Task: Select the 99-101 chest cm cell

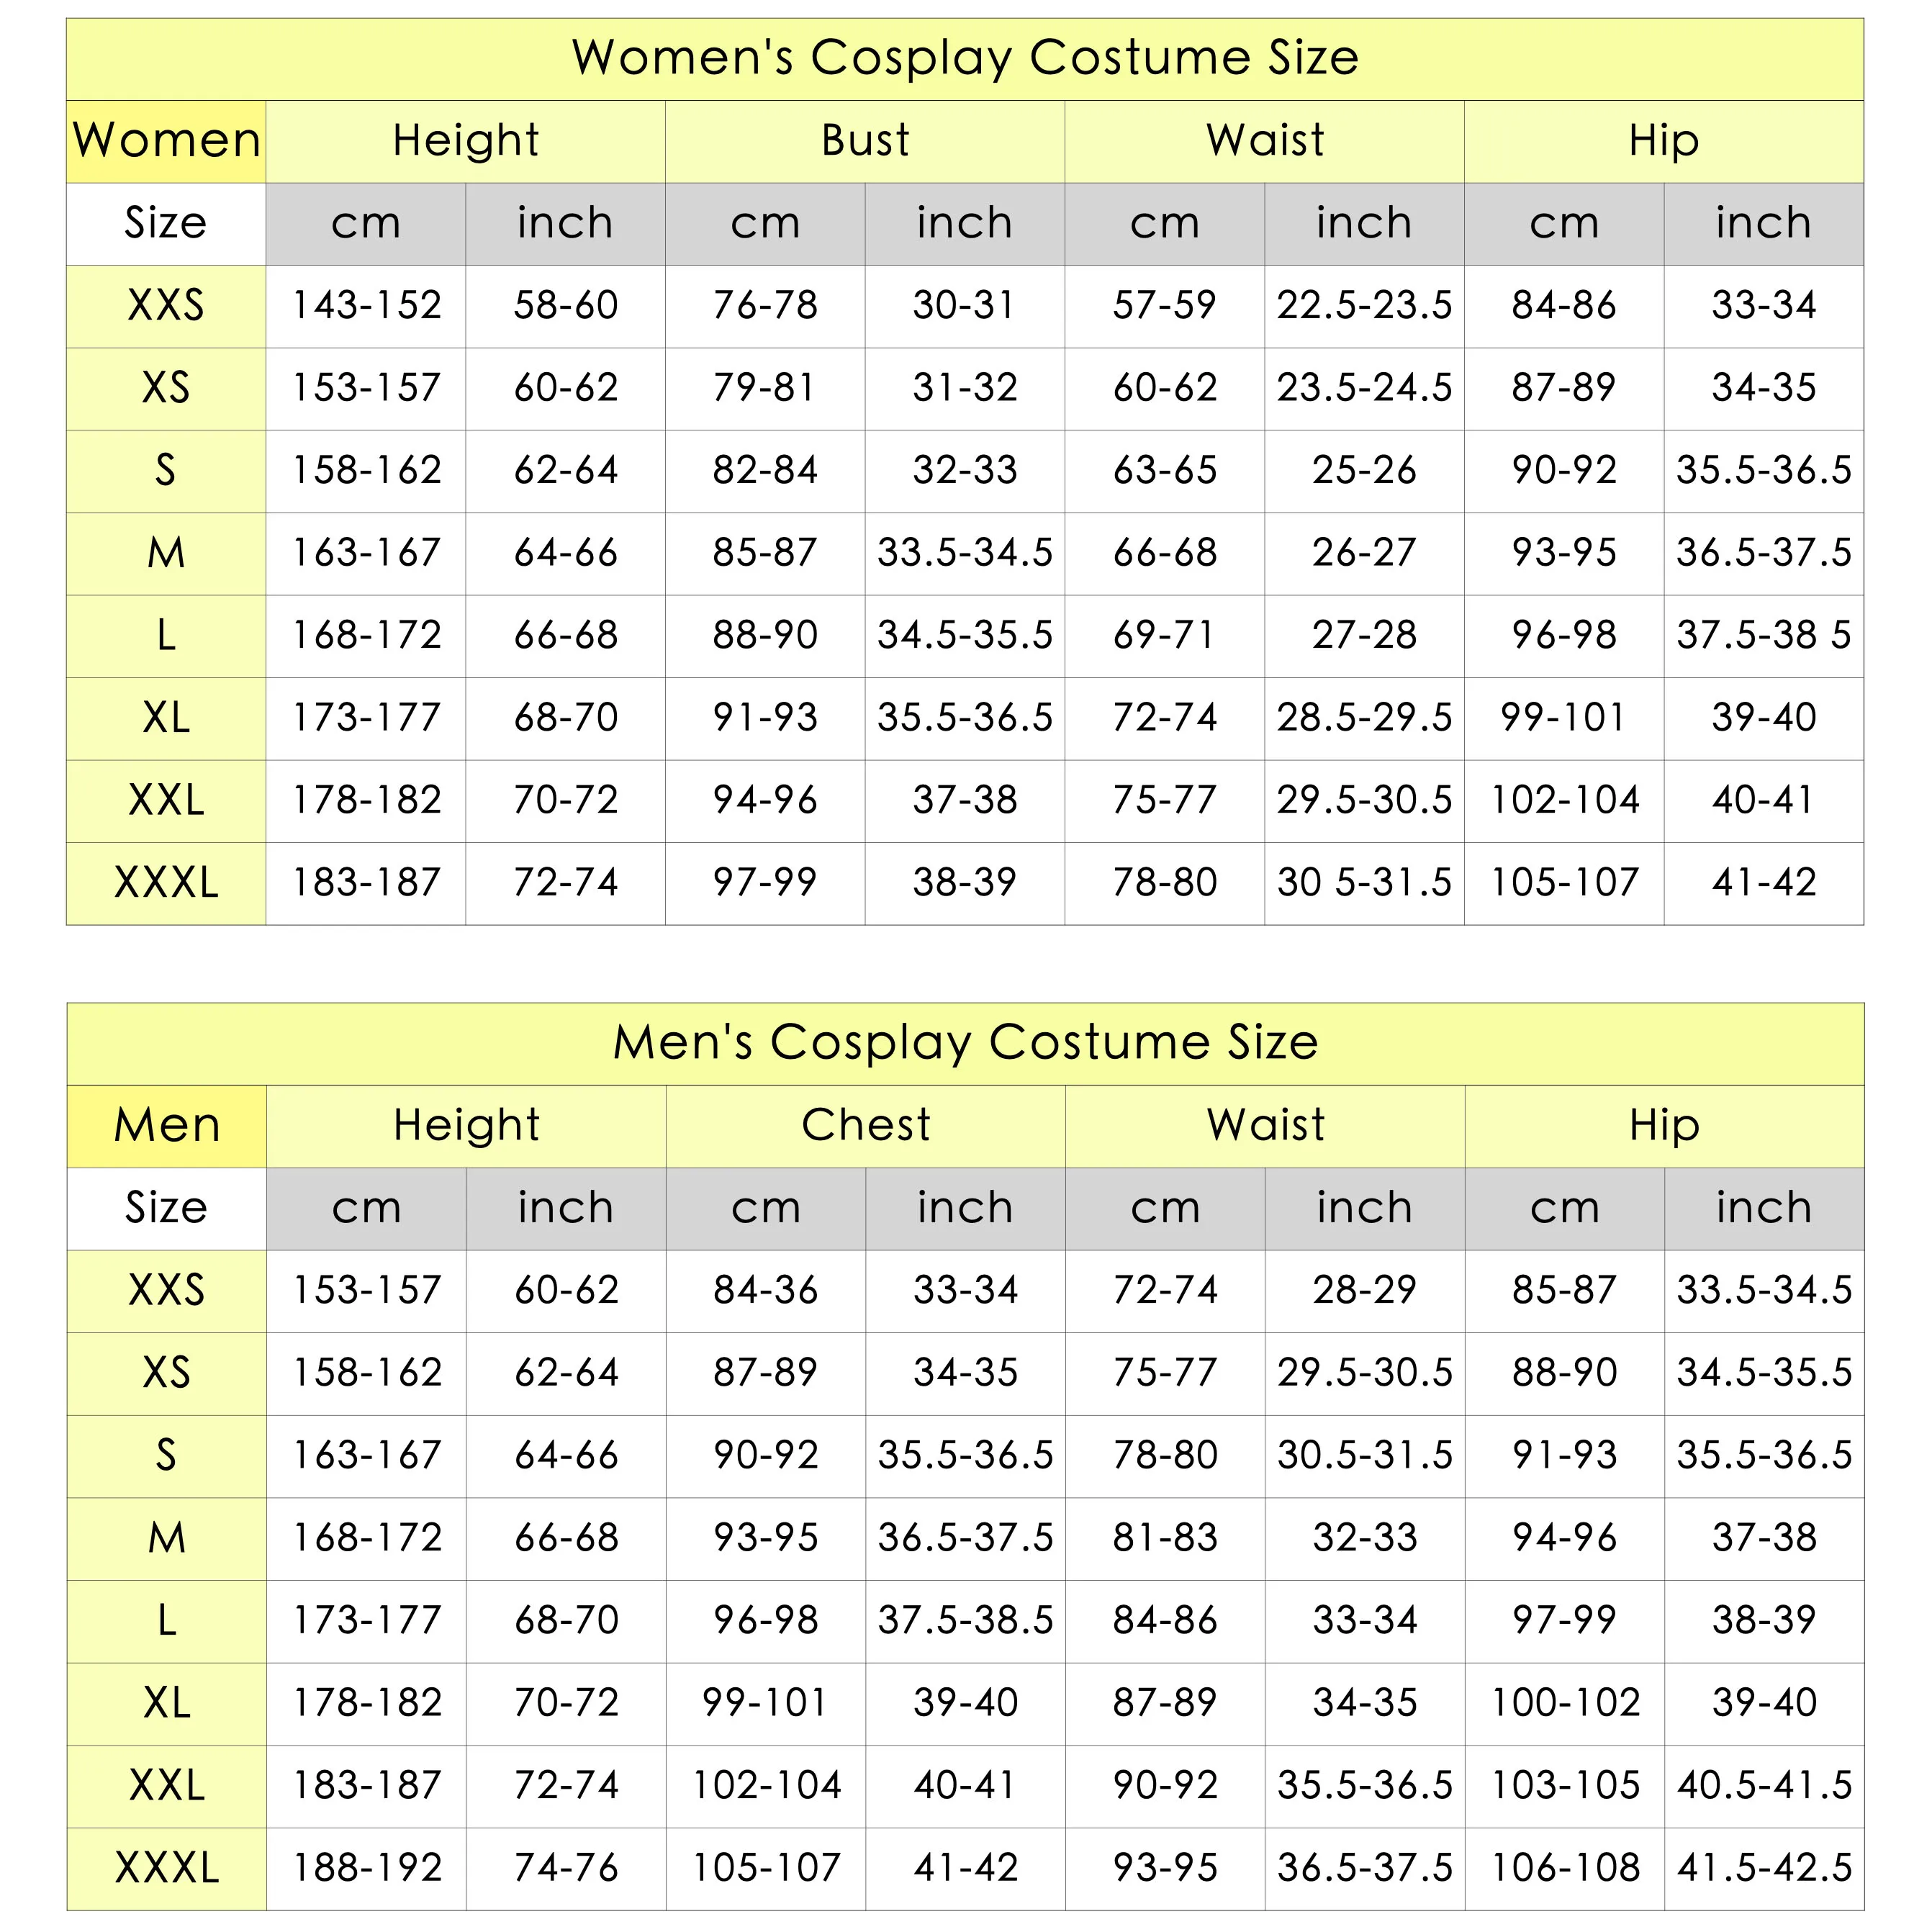Action: pos(766,1703)
